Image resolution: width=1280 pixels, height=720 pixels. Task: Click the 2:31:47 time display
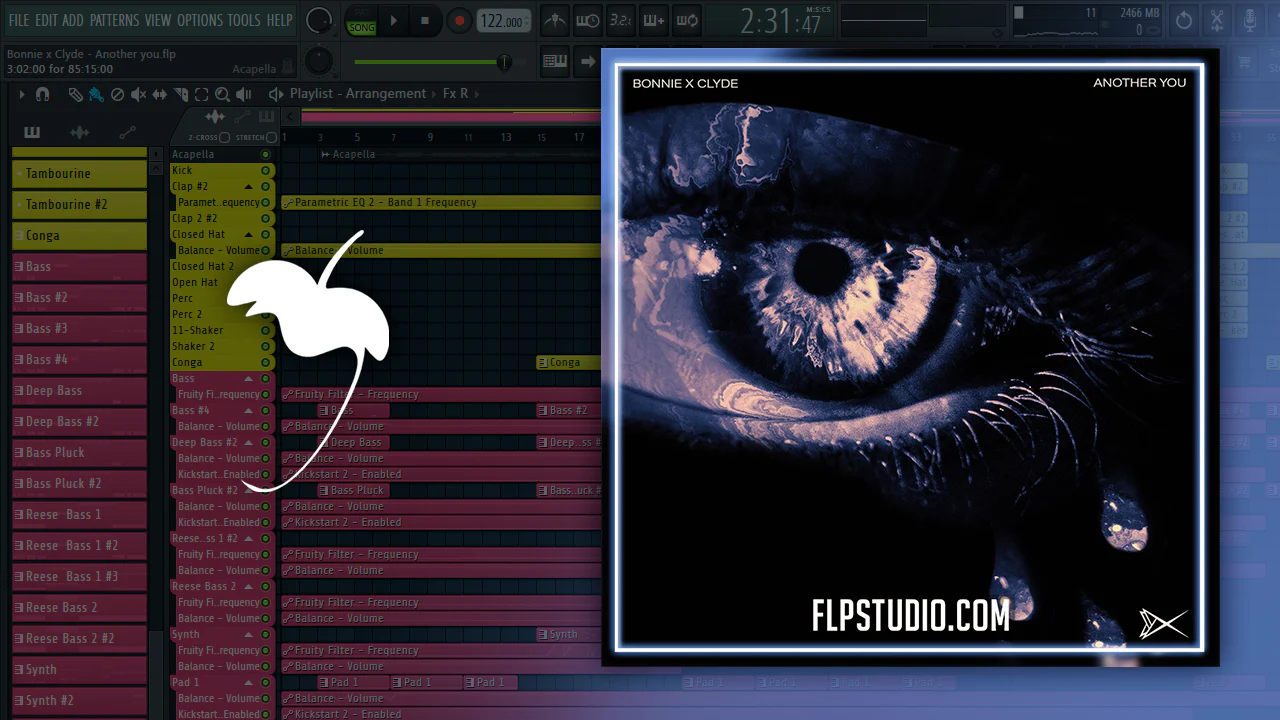click(780, 21)
